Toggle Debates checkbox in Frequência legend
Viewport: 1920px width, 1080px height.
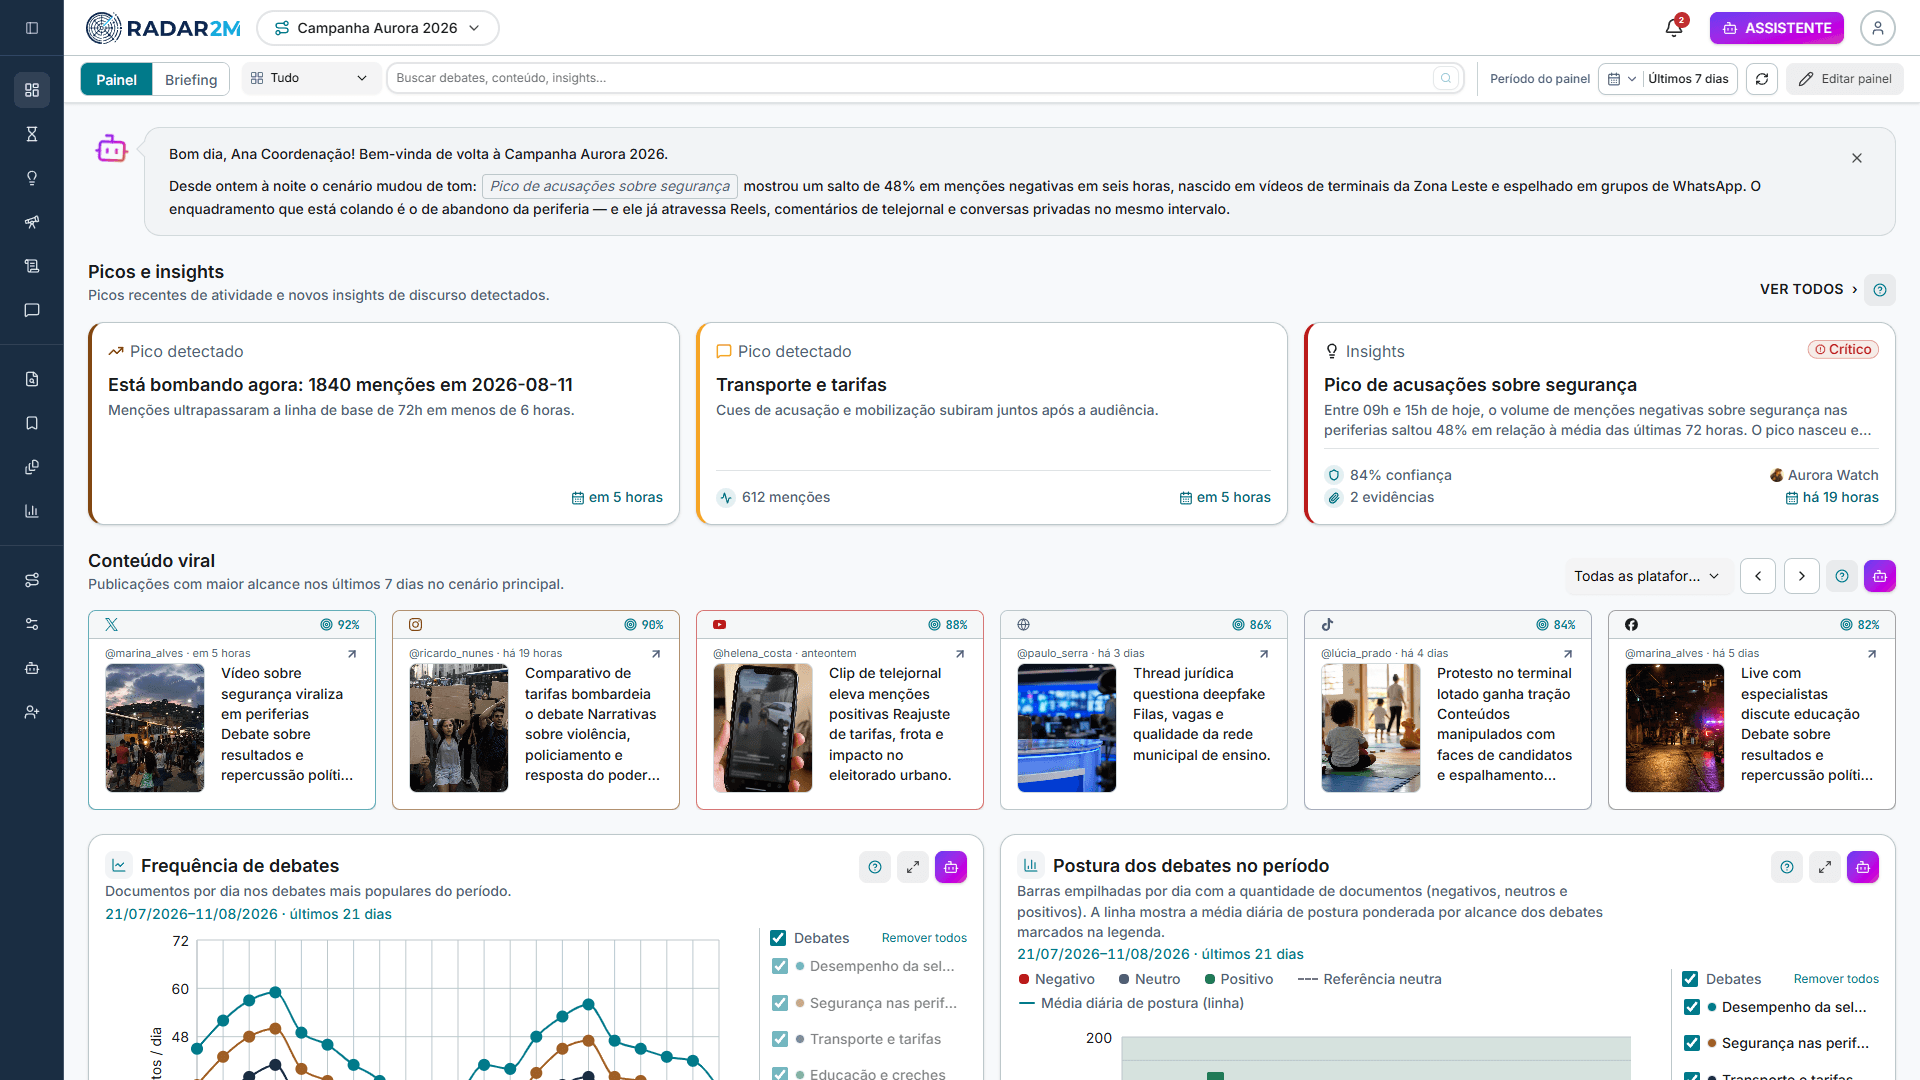pos(778,938)
